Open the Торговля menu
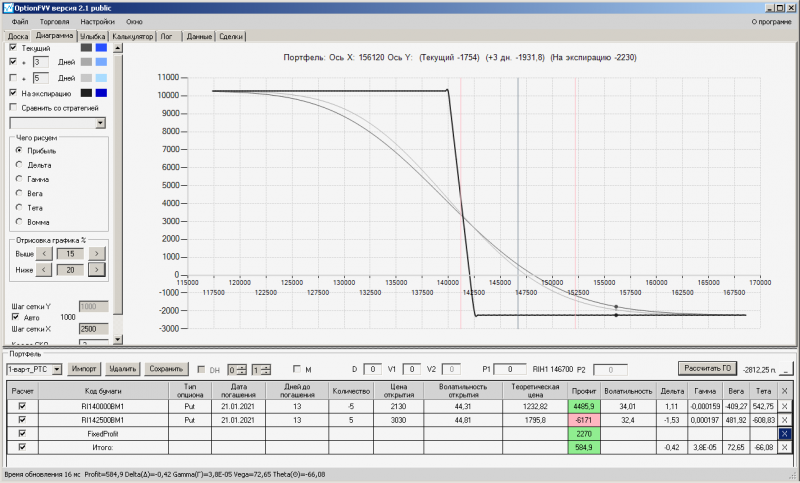The image size is (800, 483). (x=54, y=22)
